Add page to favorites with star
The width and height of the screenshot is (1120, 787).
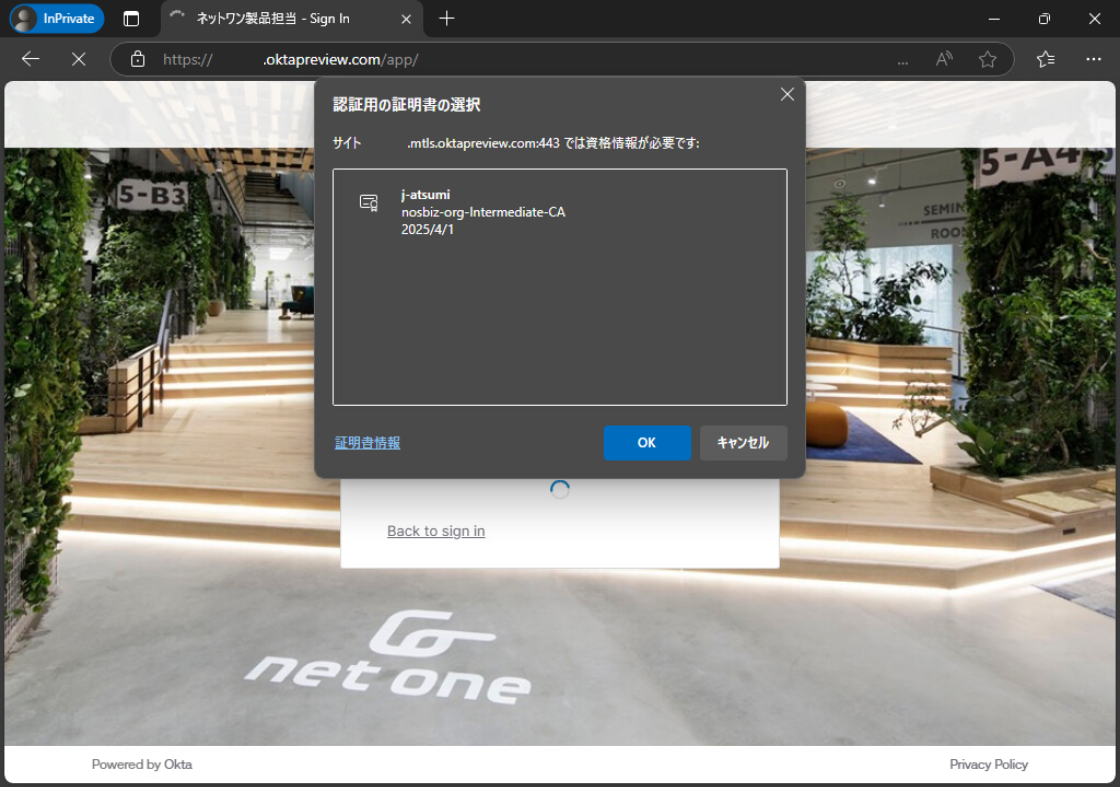[987, 59]
